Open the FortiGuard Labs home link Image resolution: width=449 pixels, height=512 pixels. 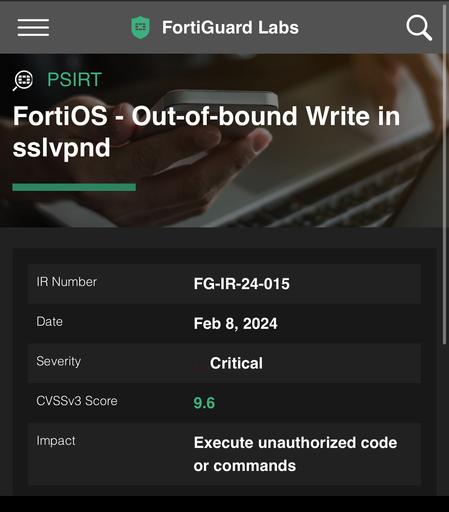(x=230, y=27)
